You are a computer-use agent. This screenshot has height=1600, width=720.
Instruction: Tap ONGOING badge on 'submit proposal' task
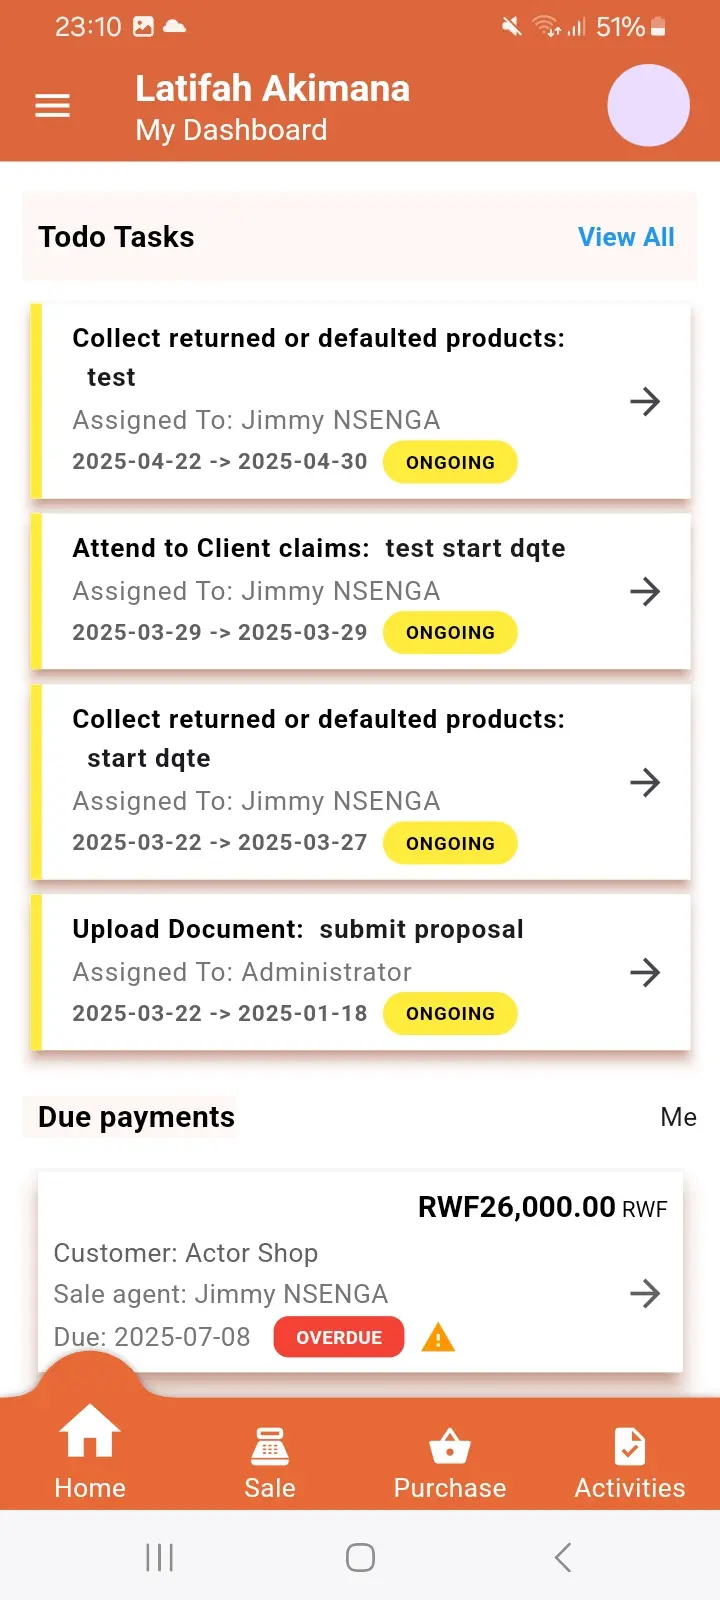pyautogui.click(x=450, y=1014)
